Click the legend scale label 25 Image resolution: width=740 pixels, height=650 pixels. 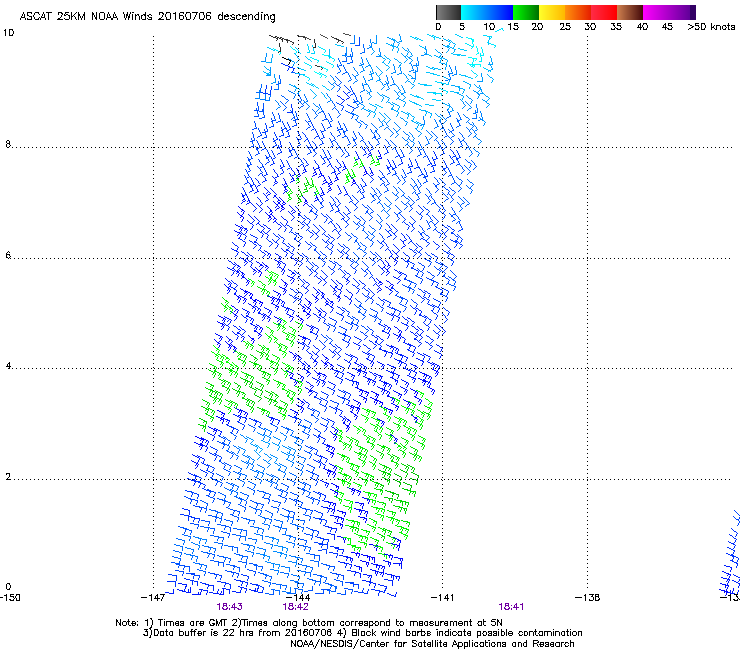tap(565, 27)
